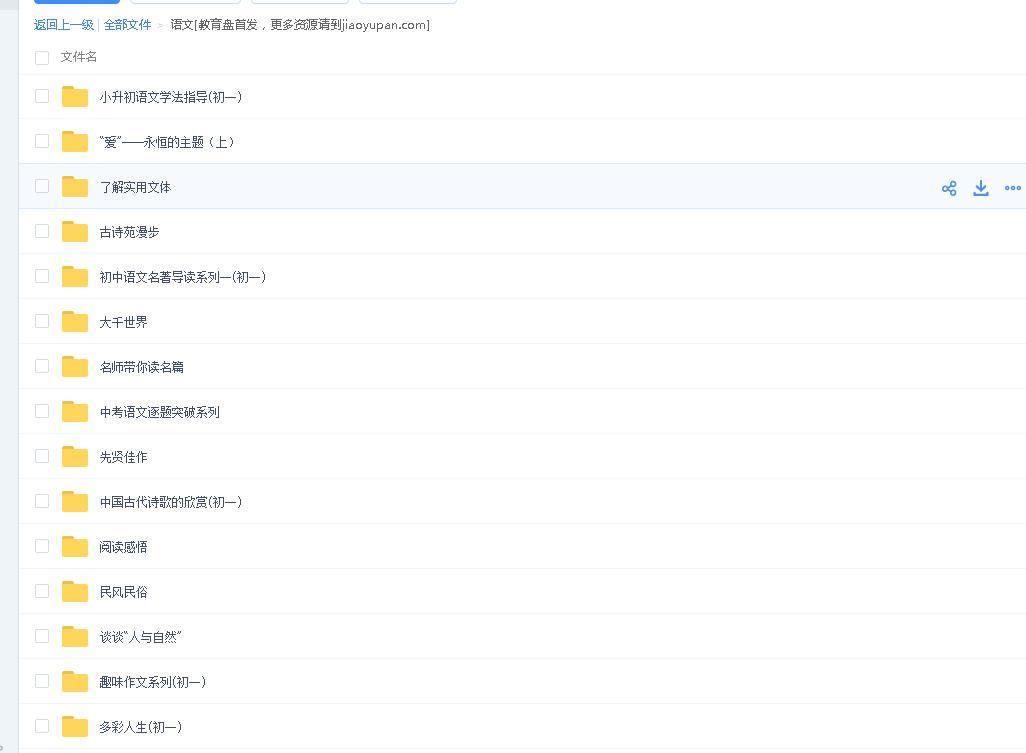Open folder name 中国古代诗歌的欣赏(初一)
This screenshot has width=1026, height=753.
(x=171, y=502)
